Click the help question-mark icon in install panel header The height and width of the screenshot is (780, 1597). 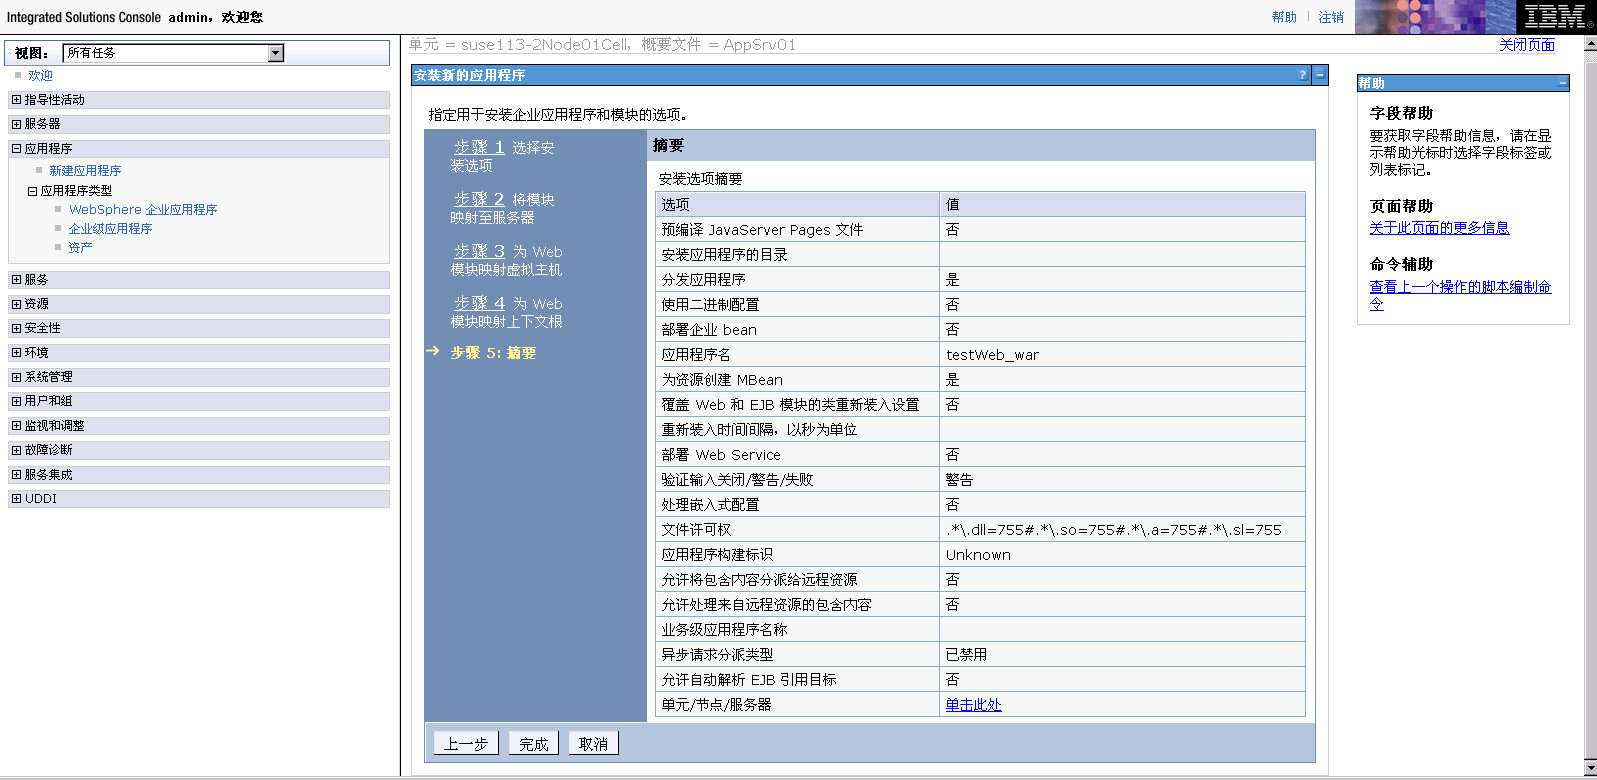[x=1302, y=75]
